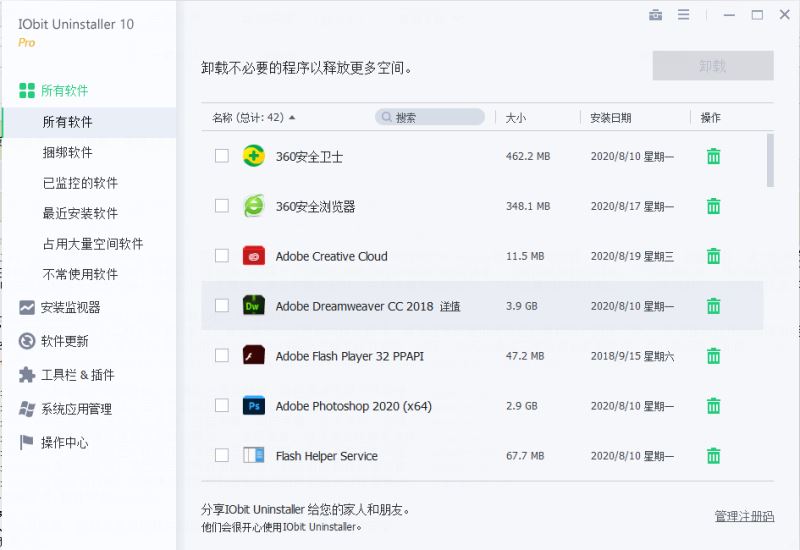Tick the Adobe Creative Cloud checkbox
The image size is (800, 550).
pyautogui.click(x=222, y=256)
